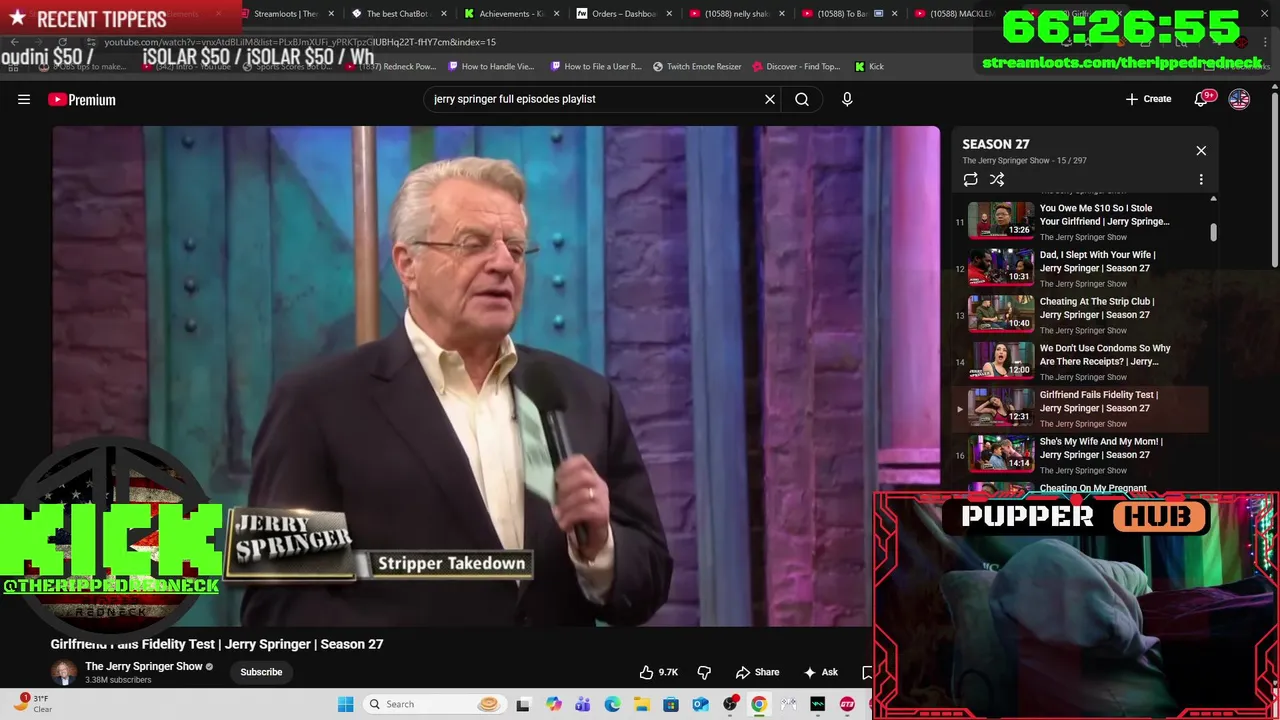
Task: Open Microsoft Edge from the taskbar
Action: click(x=612, y=704)
